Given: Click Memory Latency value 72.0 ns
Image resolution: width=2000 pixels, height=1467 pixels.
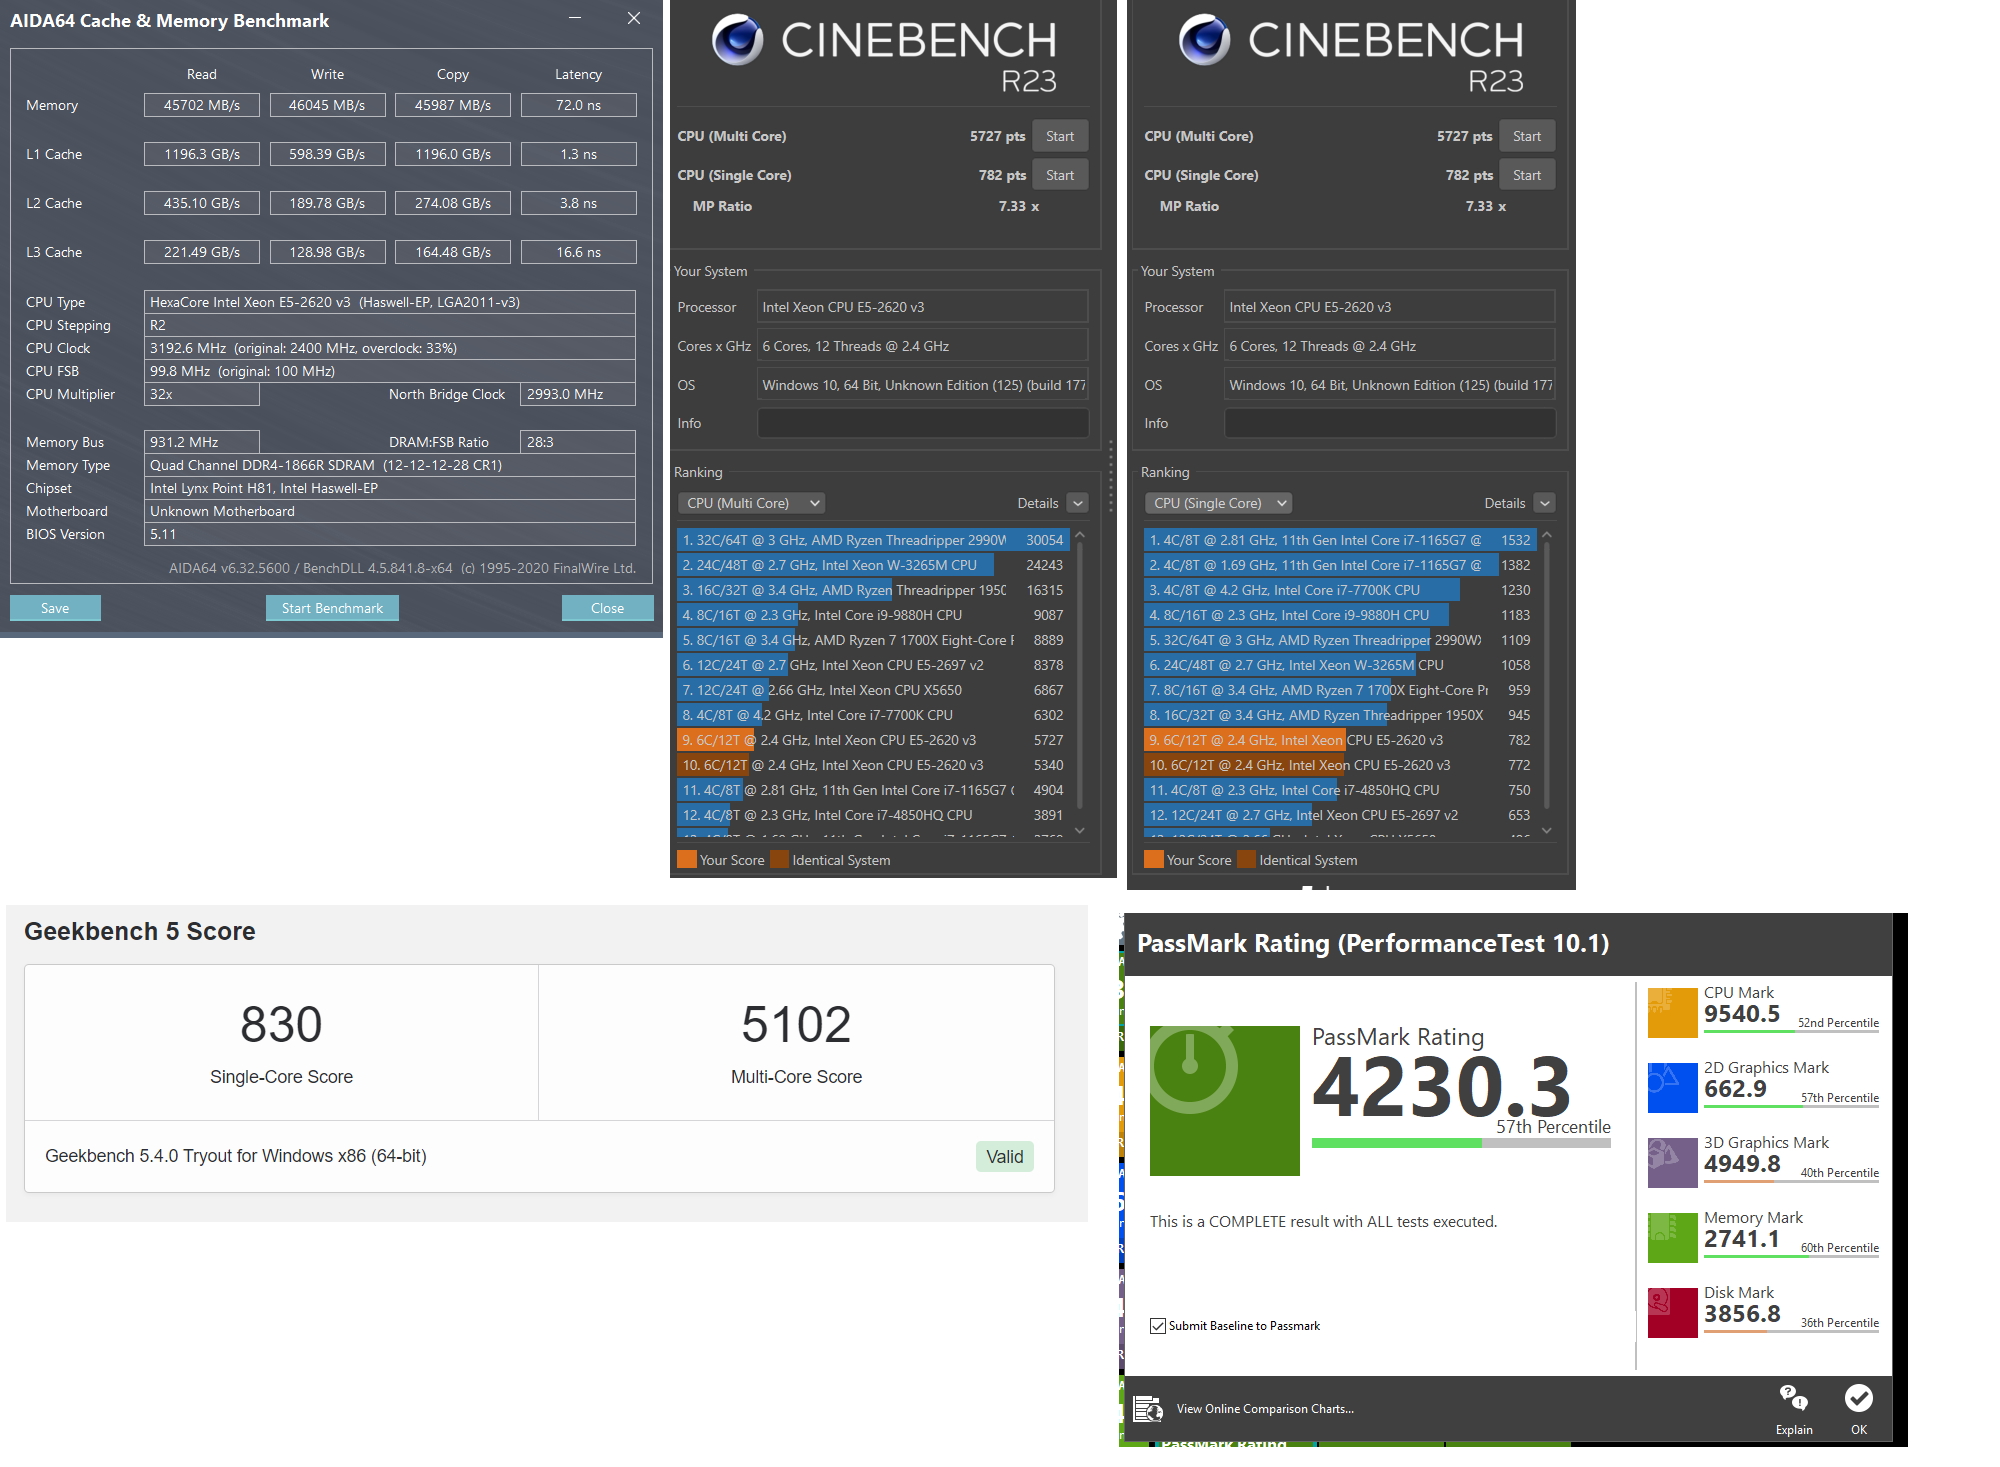Looking at the screenshot, I should click(578, 105).
